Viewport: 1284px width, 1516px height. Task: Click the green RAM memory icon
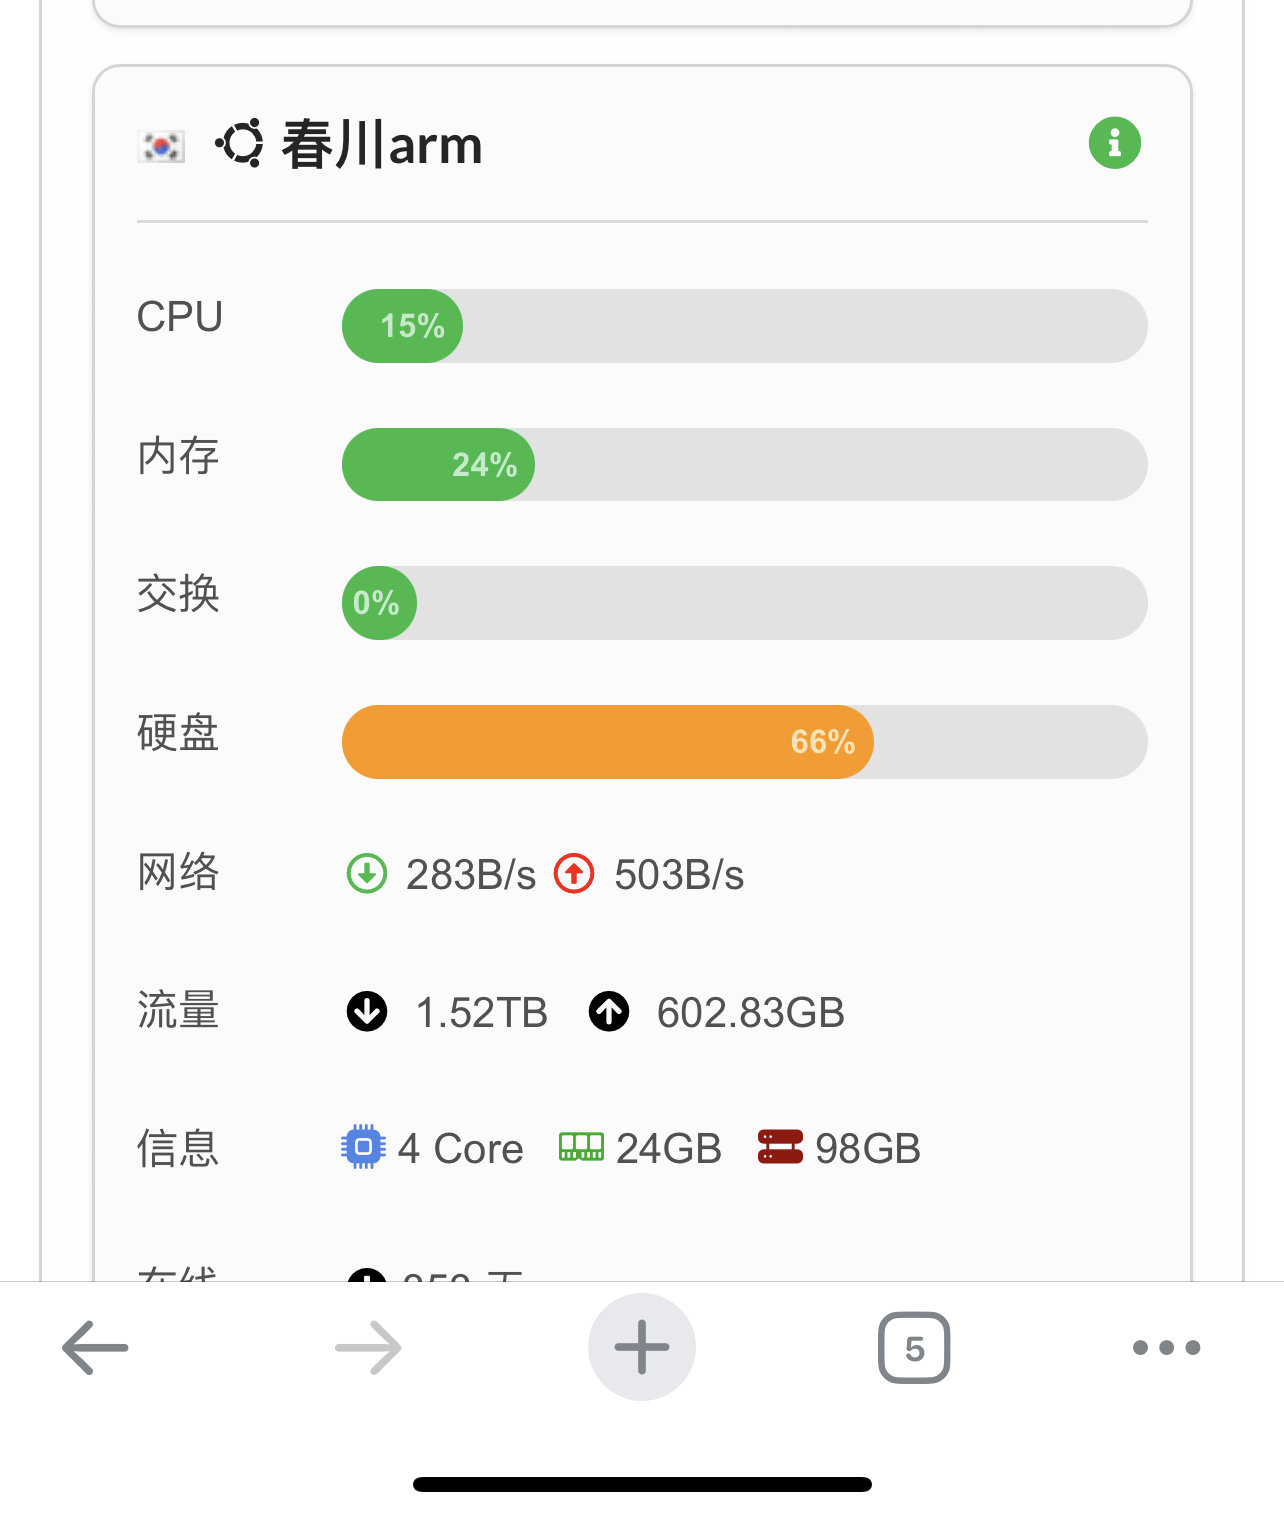pos(581,1147)
